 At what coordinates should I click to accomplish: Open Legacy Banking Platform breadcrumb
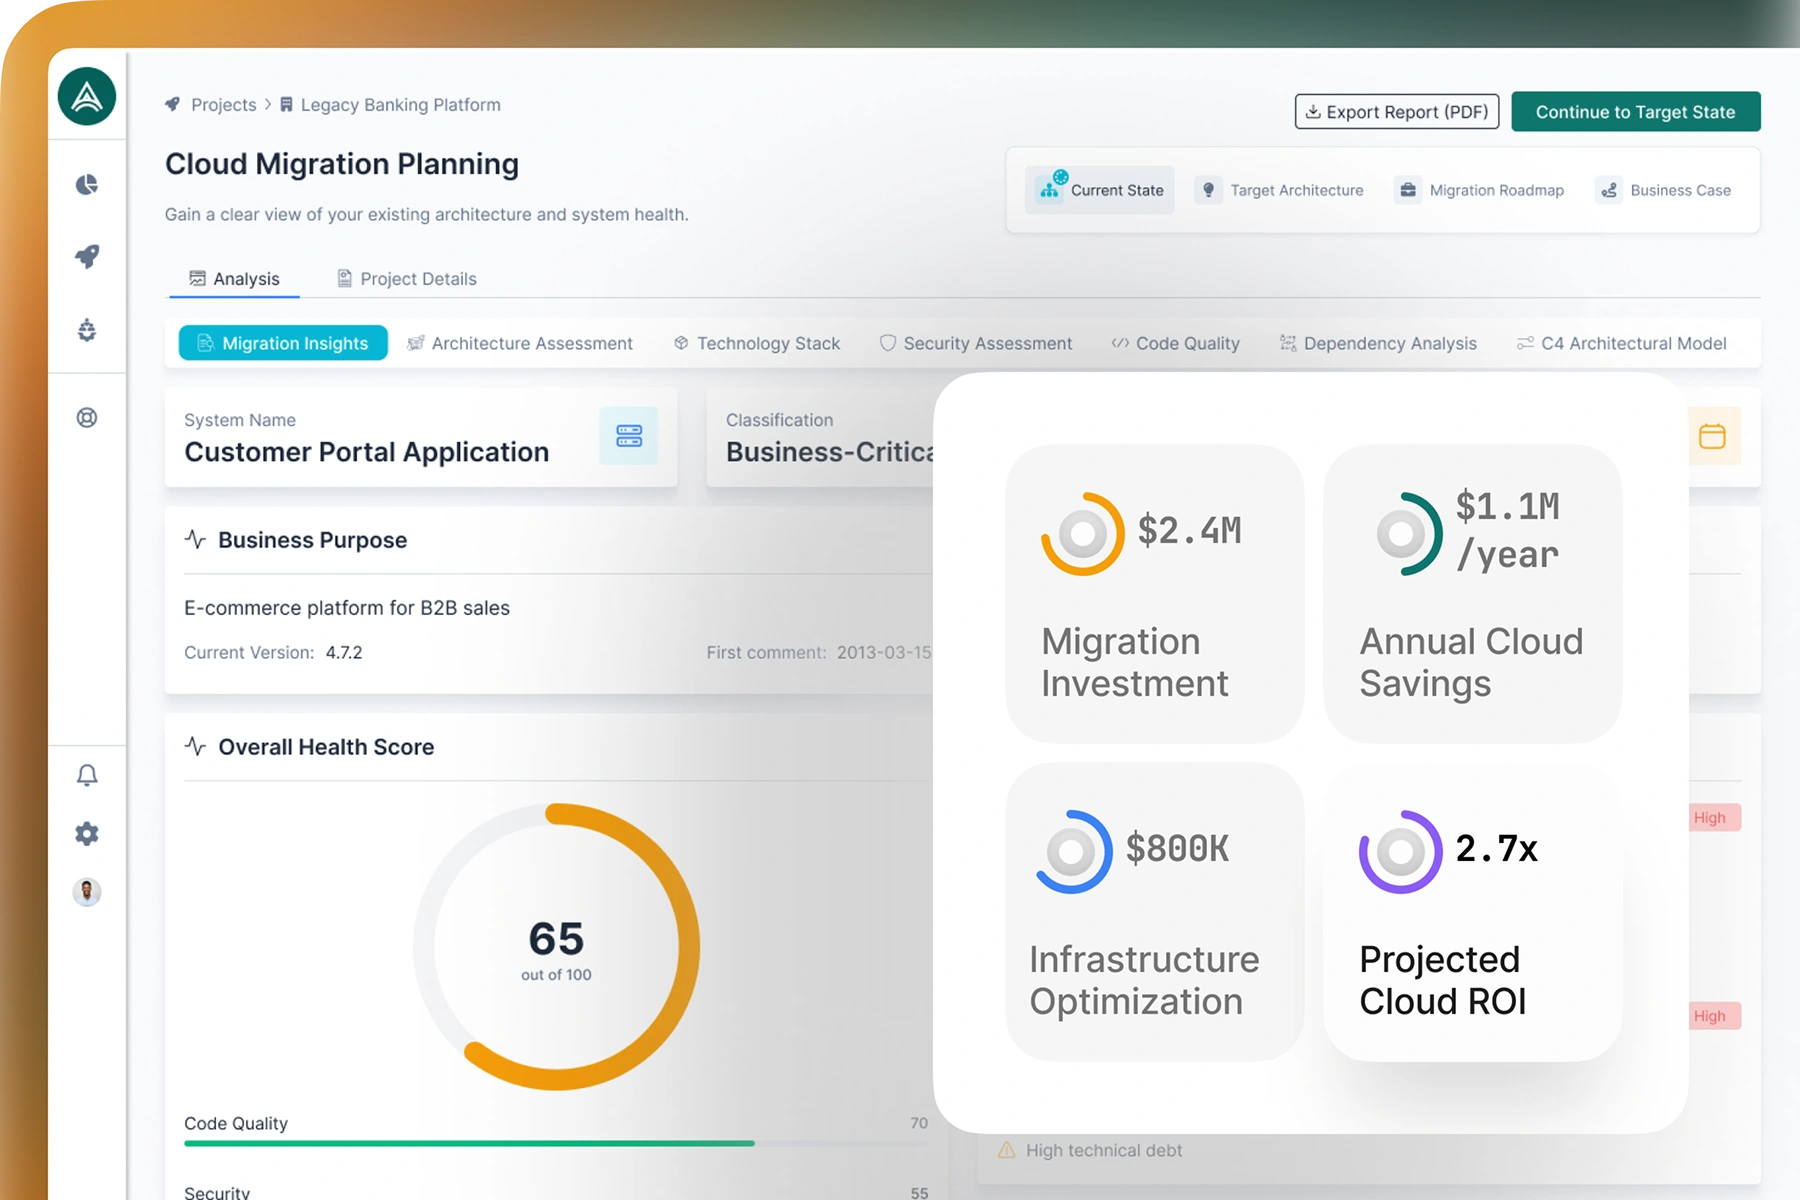click(401, 104)
